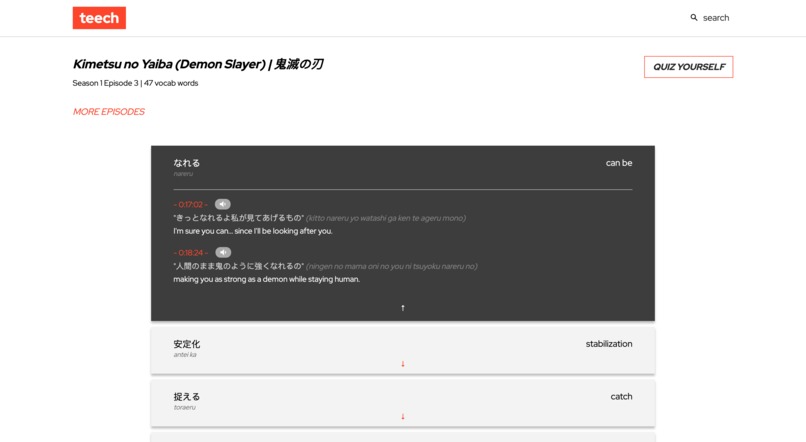The image size is (806, 442).
Task: Click the 'catch' translation
Action: (621, 397)
